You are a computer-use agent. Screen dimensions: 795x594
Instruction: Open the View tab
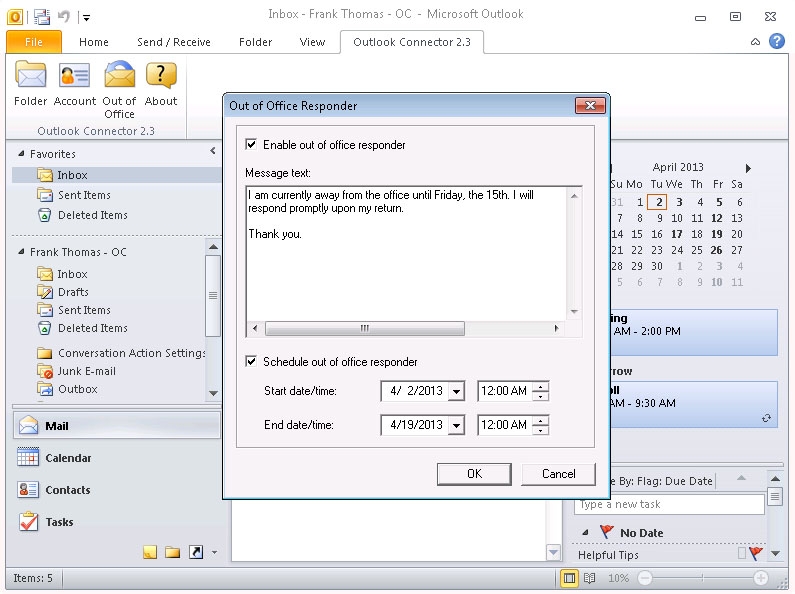[x=312, y=42]
